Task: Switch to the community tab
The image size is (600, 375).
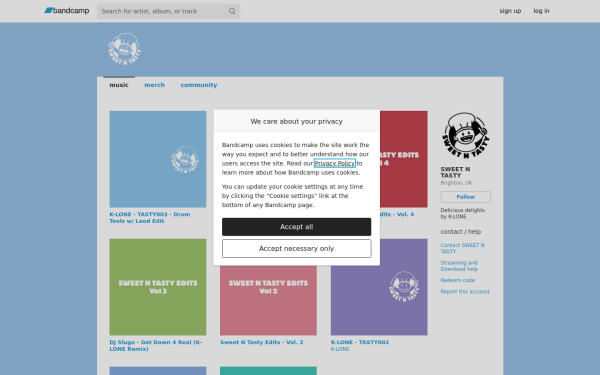Action: point(199,85)
